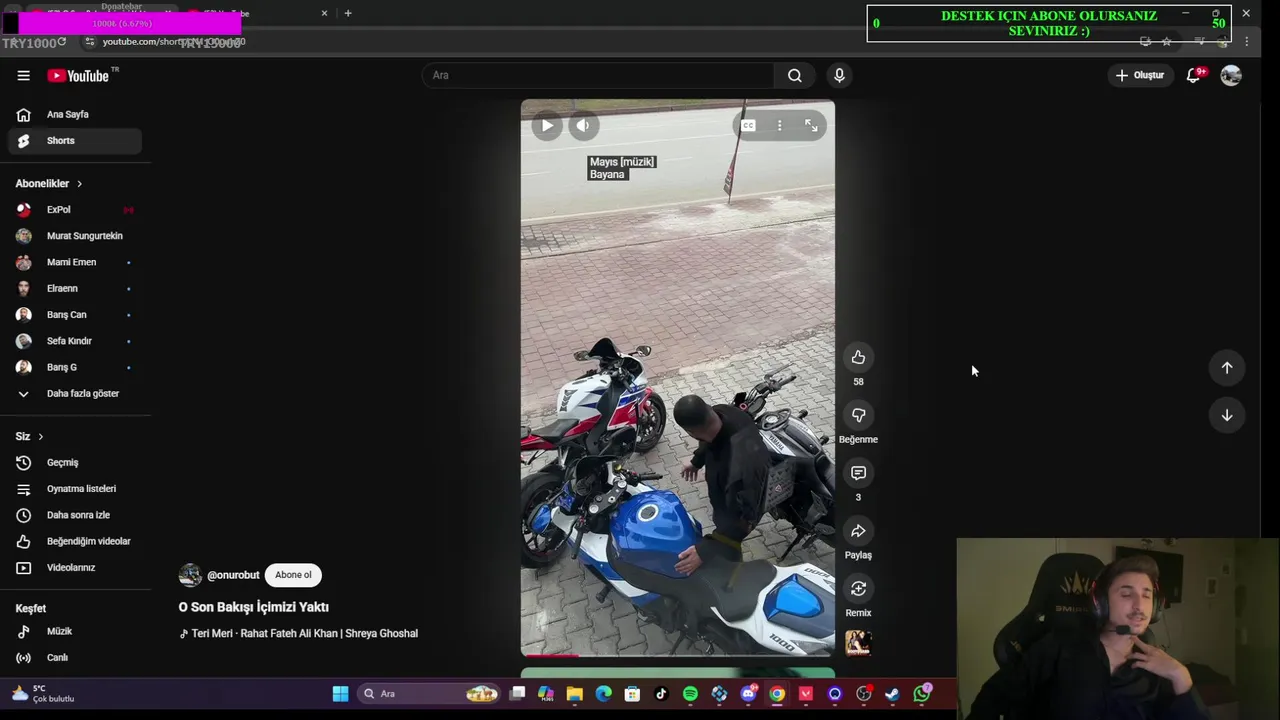
Task: Select Shorts in the sidebar
Action: [75, 141]
